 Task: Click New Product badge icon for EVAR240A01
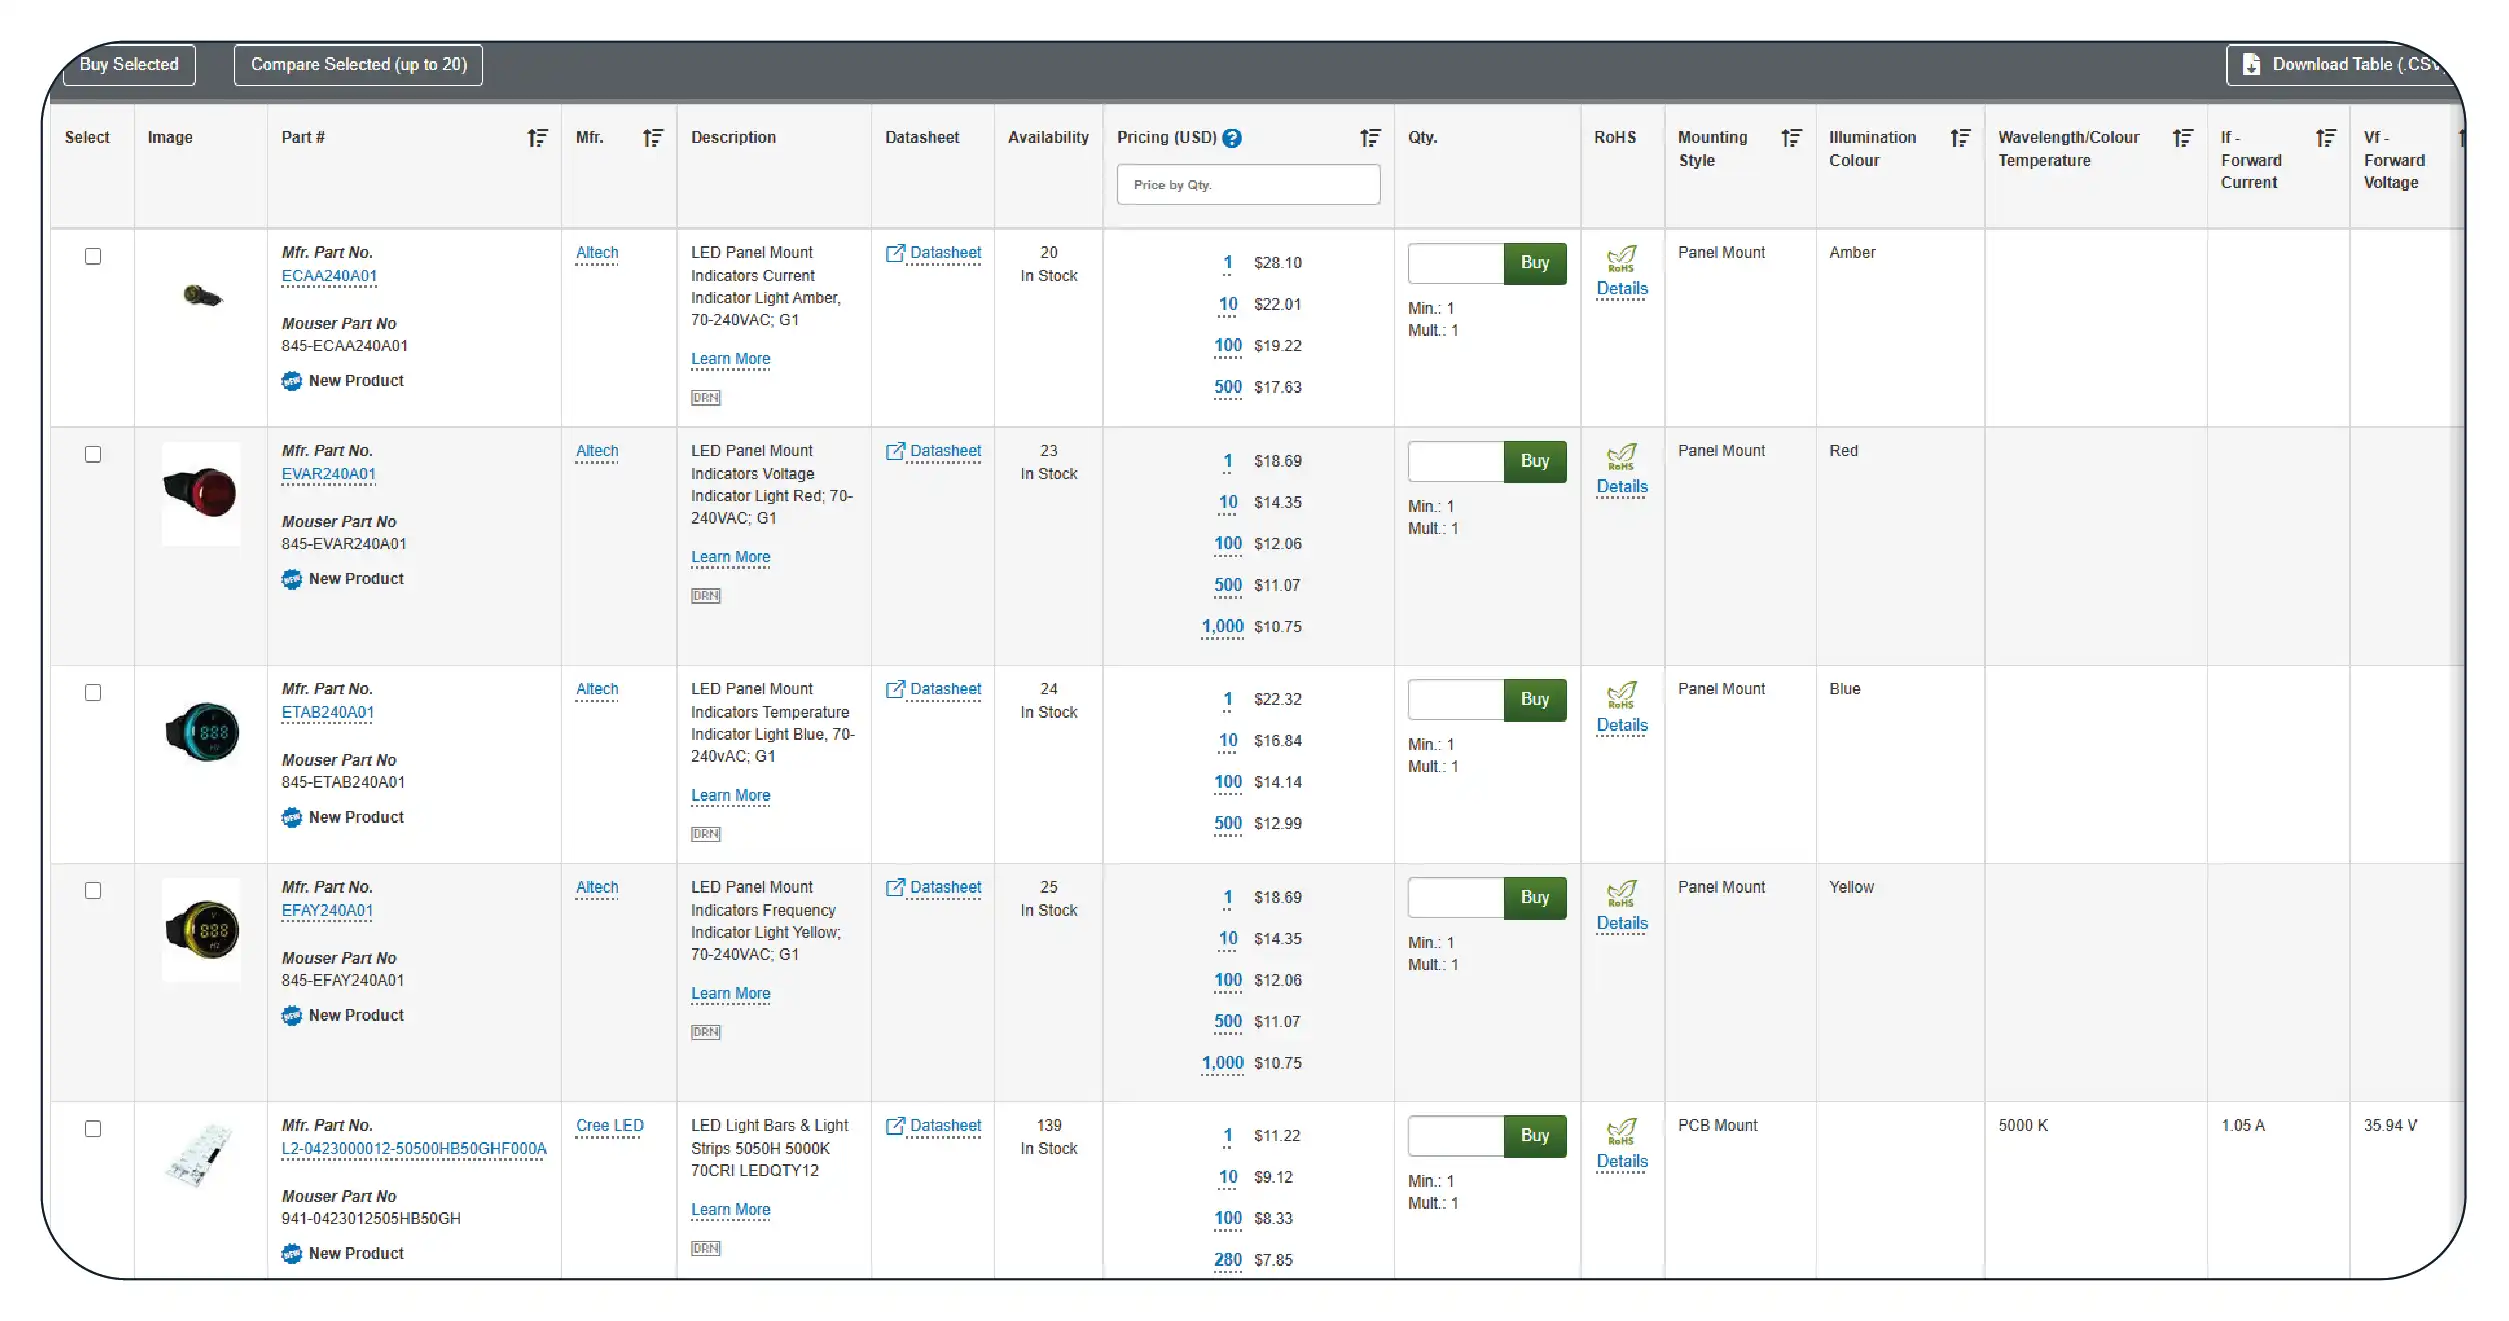point(291,579)
